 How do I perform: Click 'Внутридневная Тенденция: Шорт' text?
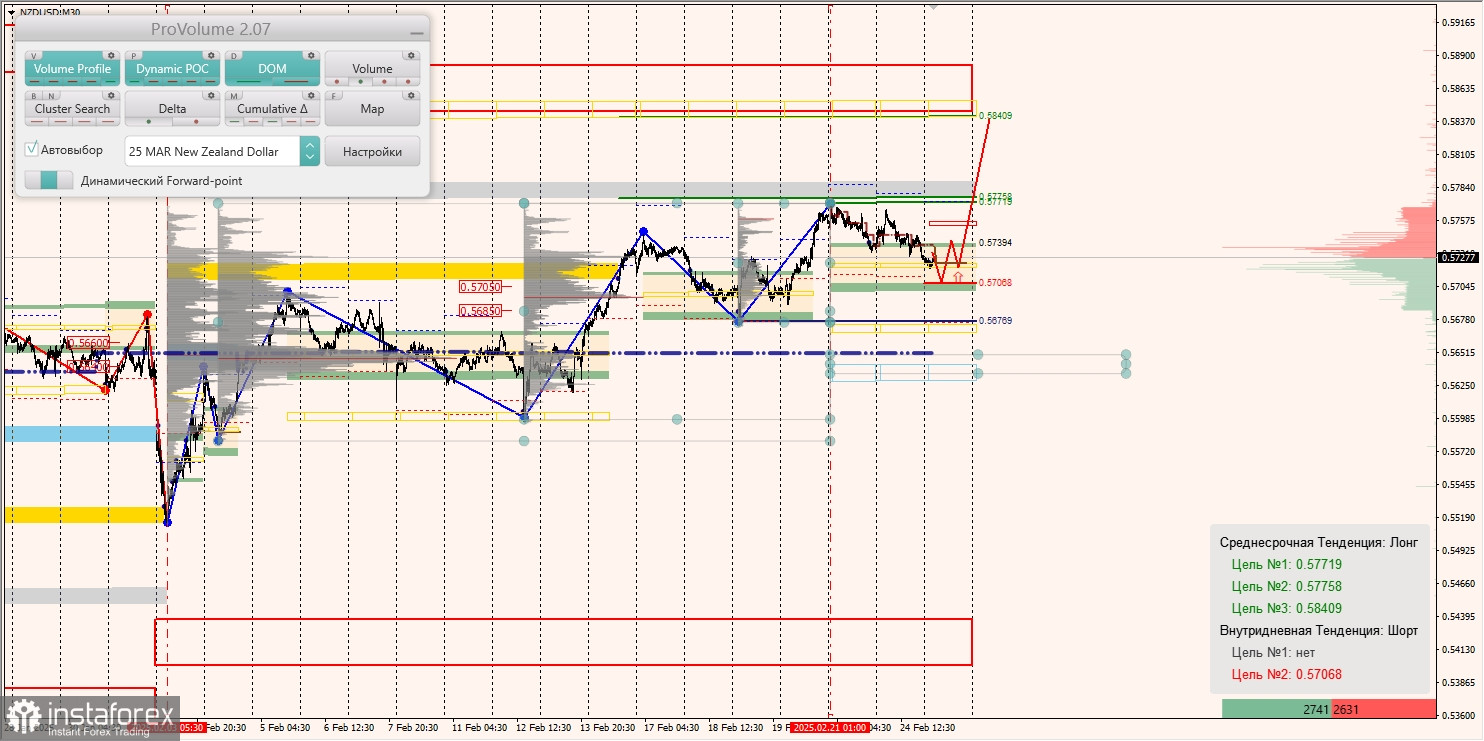[x=1319, y=630]
